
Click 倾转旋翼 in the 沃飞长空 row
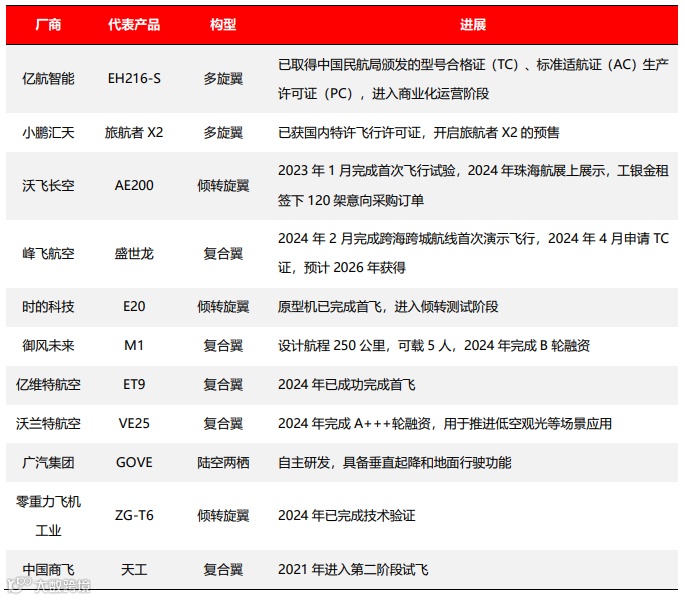(223, 186)
